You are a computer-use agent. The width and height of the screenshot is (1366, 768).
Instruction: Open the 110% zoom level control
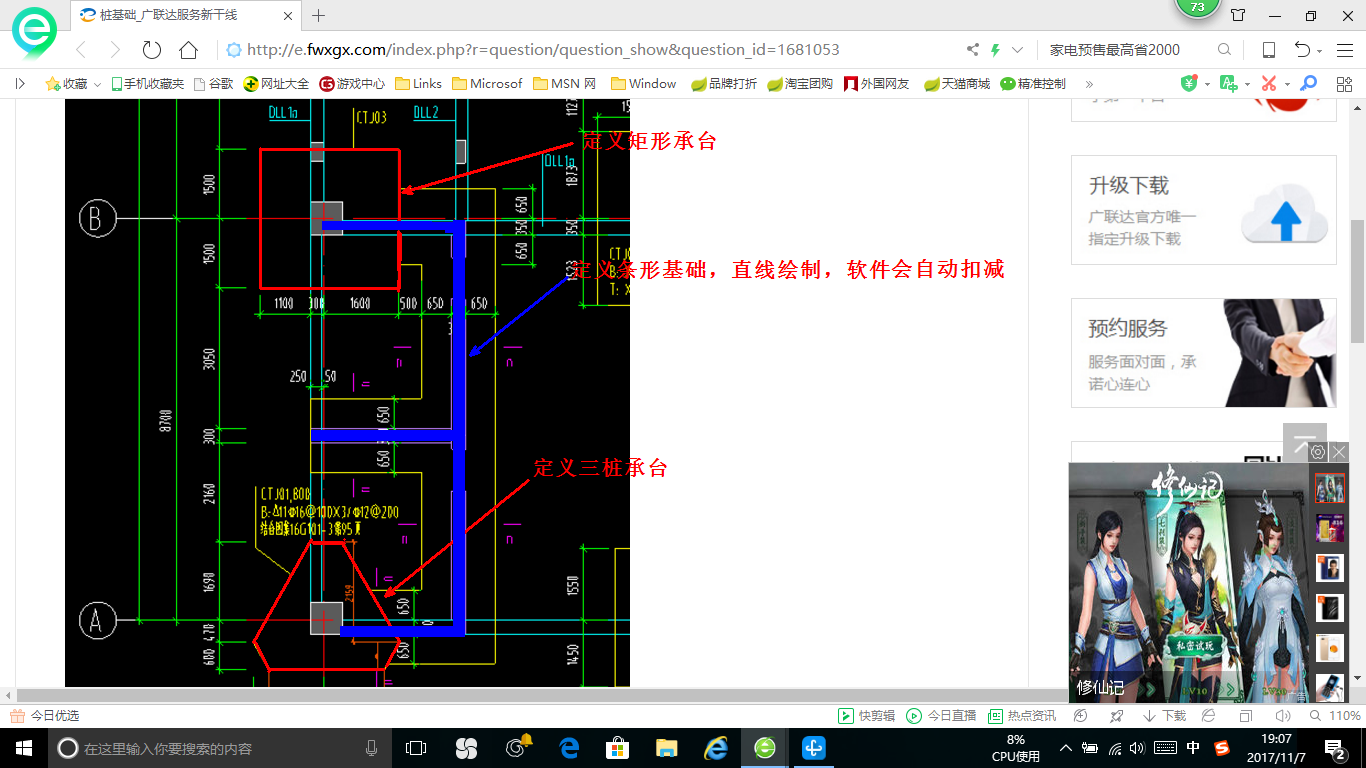(x=1337, y=716)
